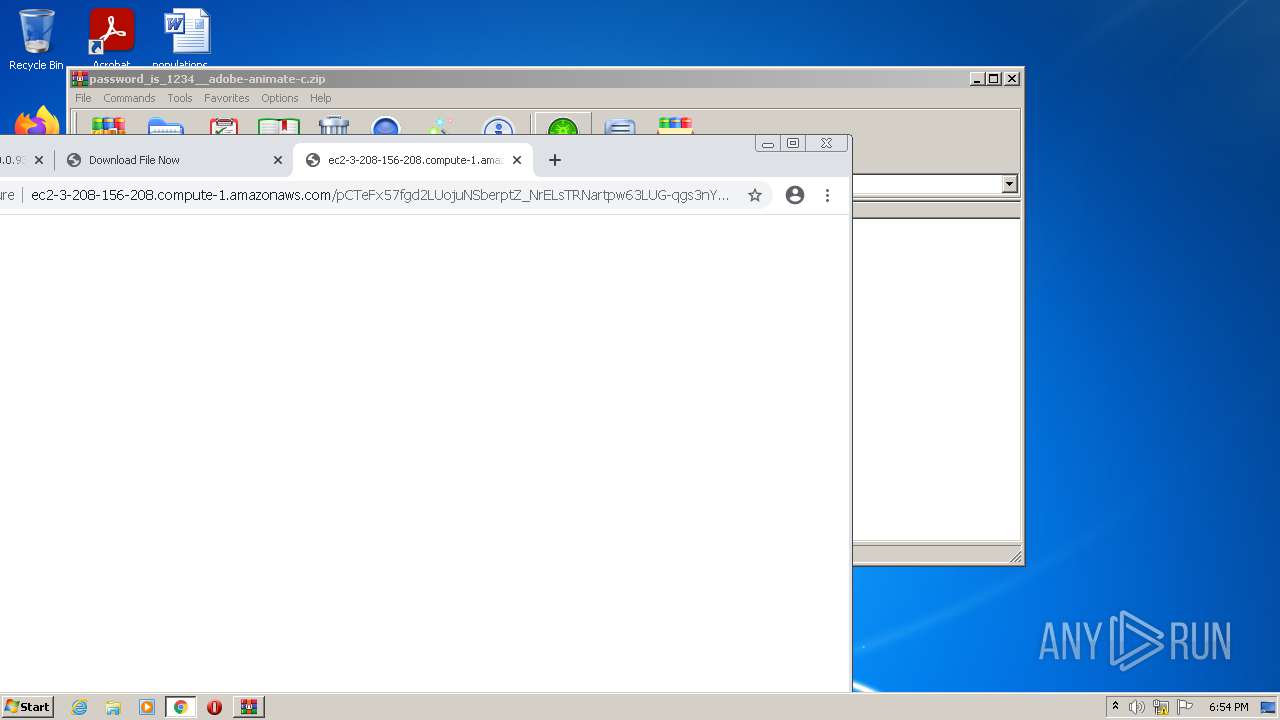Click Show Desktop button
Viewport: 1280px width, 720px height.
[1269, 707]
